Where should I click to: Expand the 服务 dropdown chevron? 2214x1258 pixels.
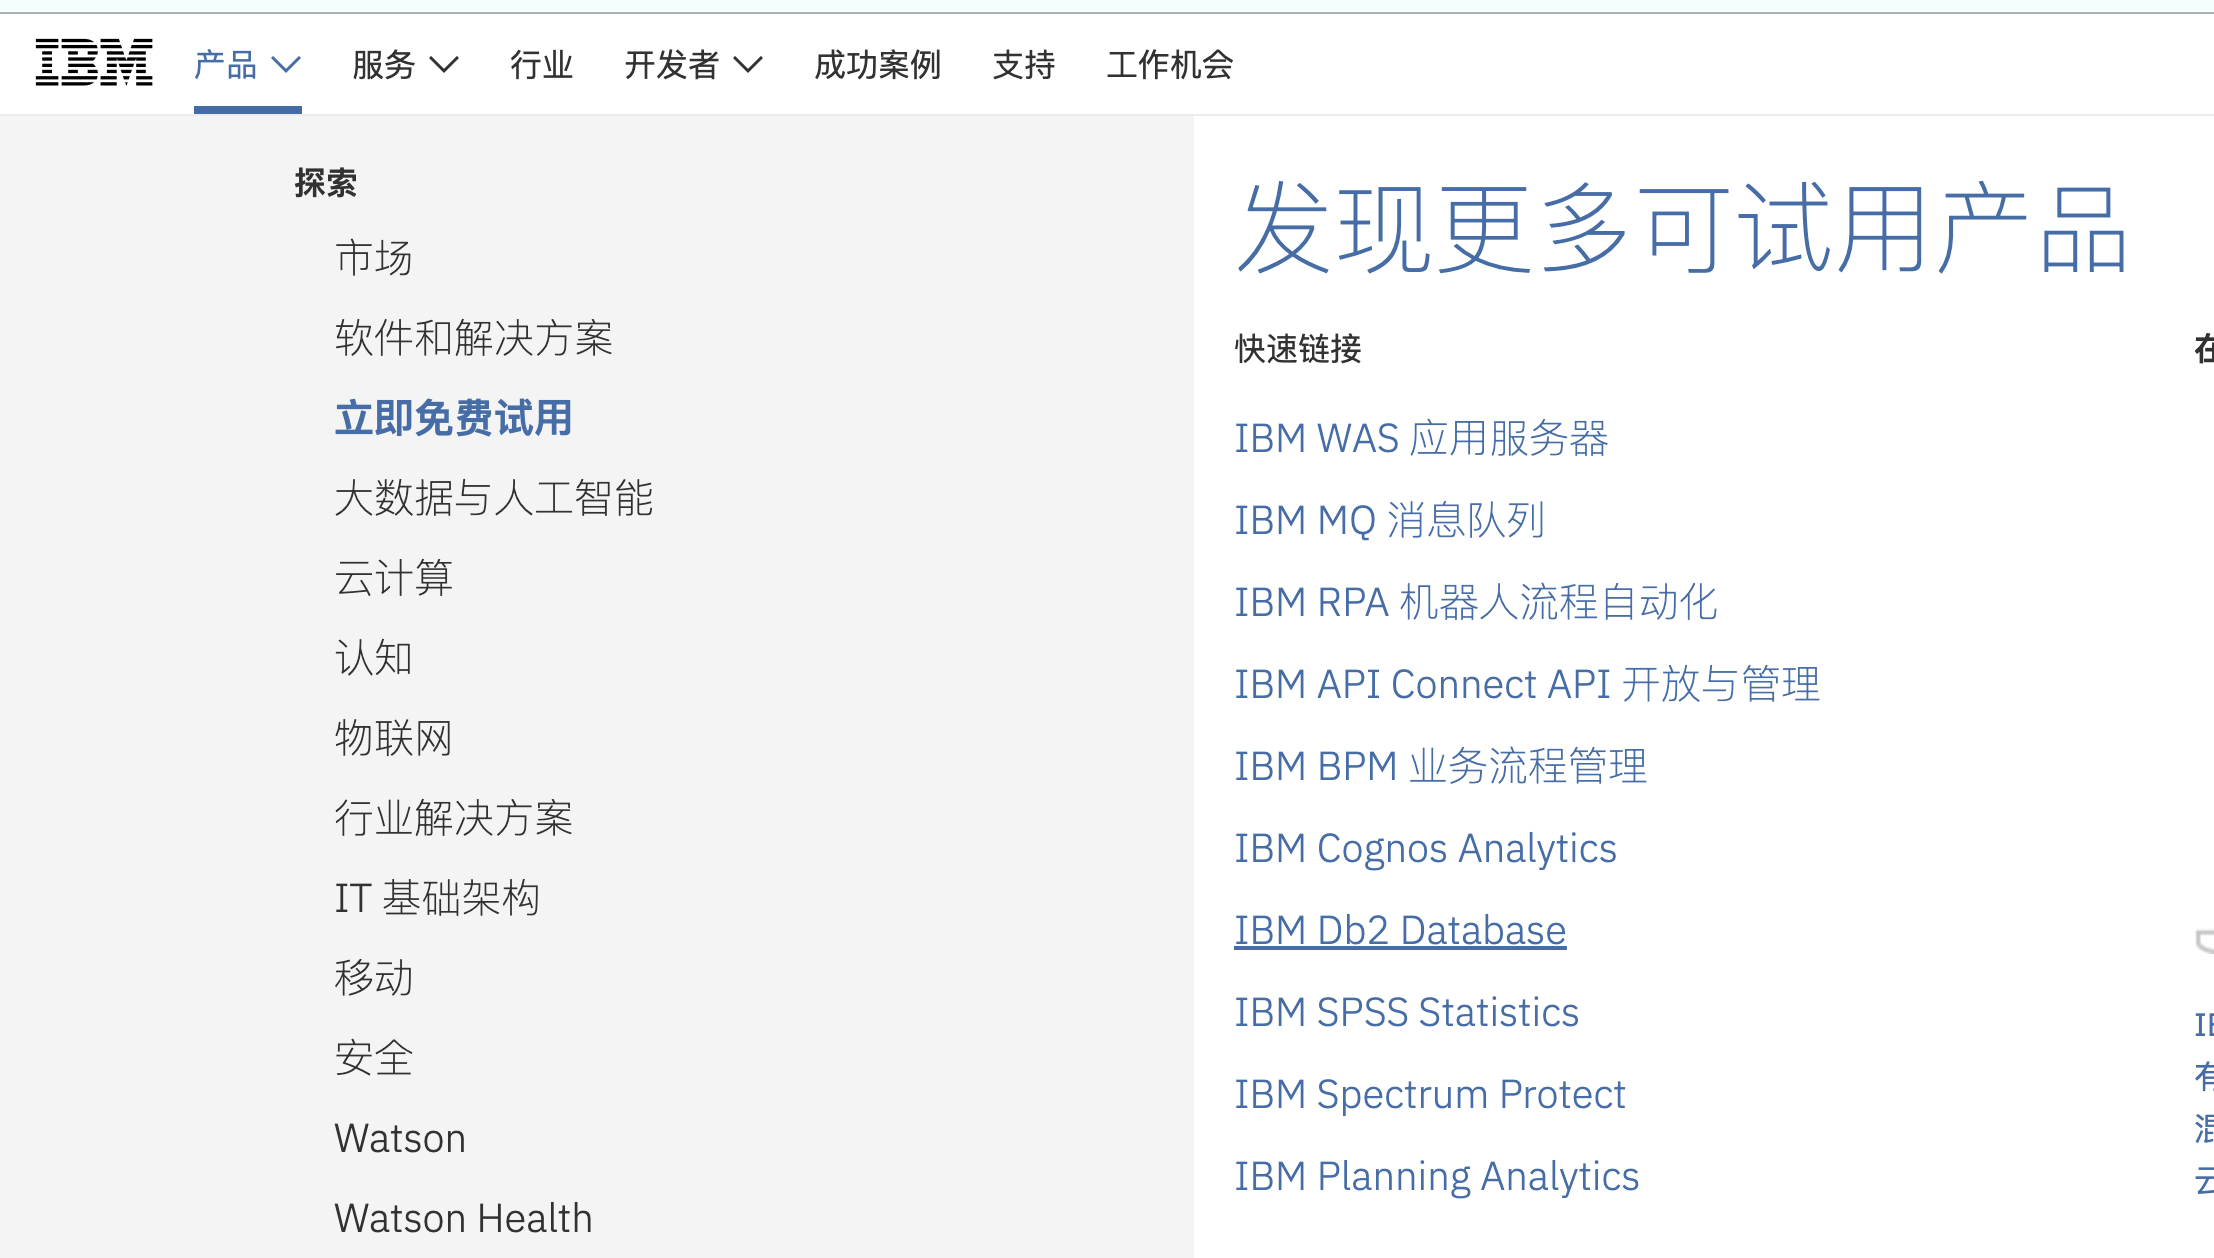444,65
